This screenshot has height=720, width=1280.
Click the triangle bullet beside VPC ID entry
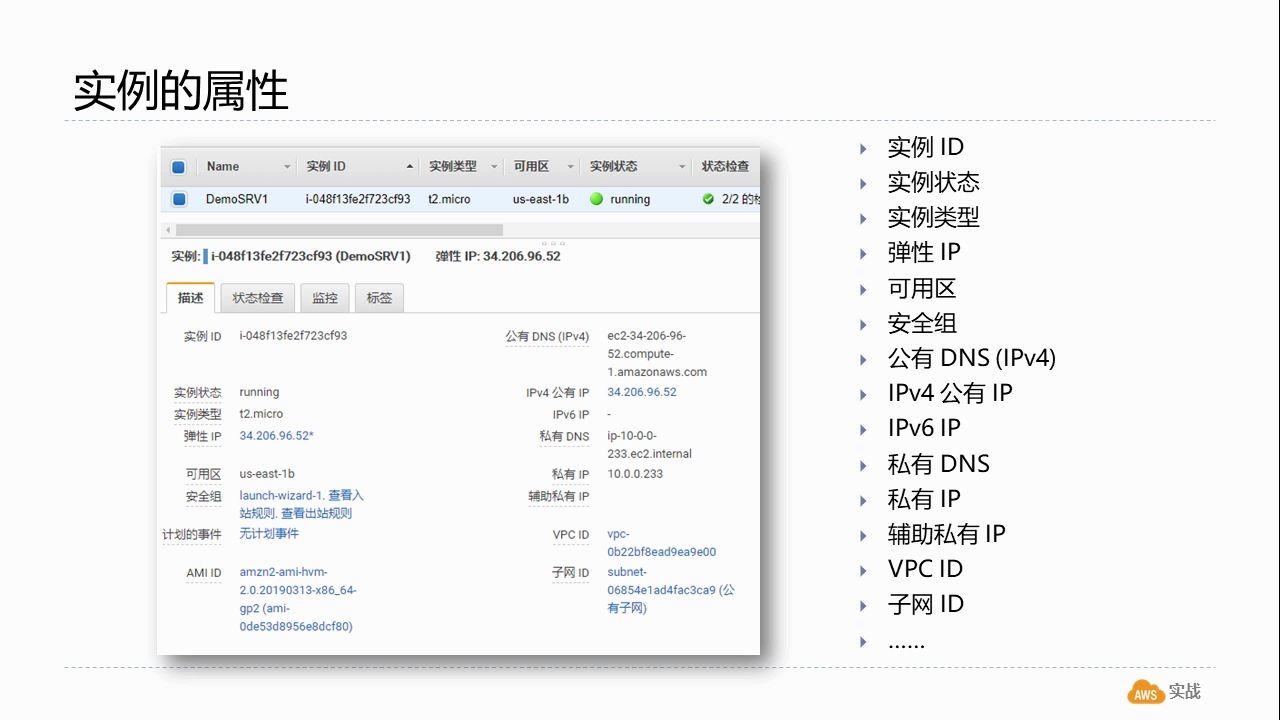pyautogui.click(x=863, y=569)
